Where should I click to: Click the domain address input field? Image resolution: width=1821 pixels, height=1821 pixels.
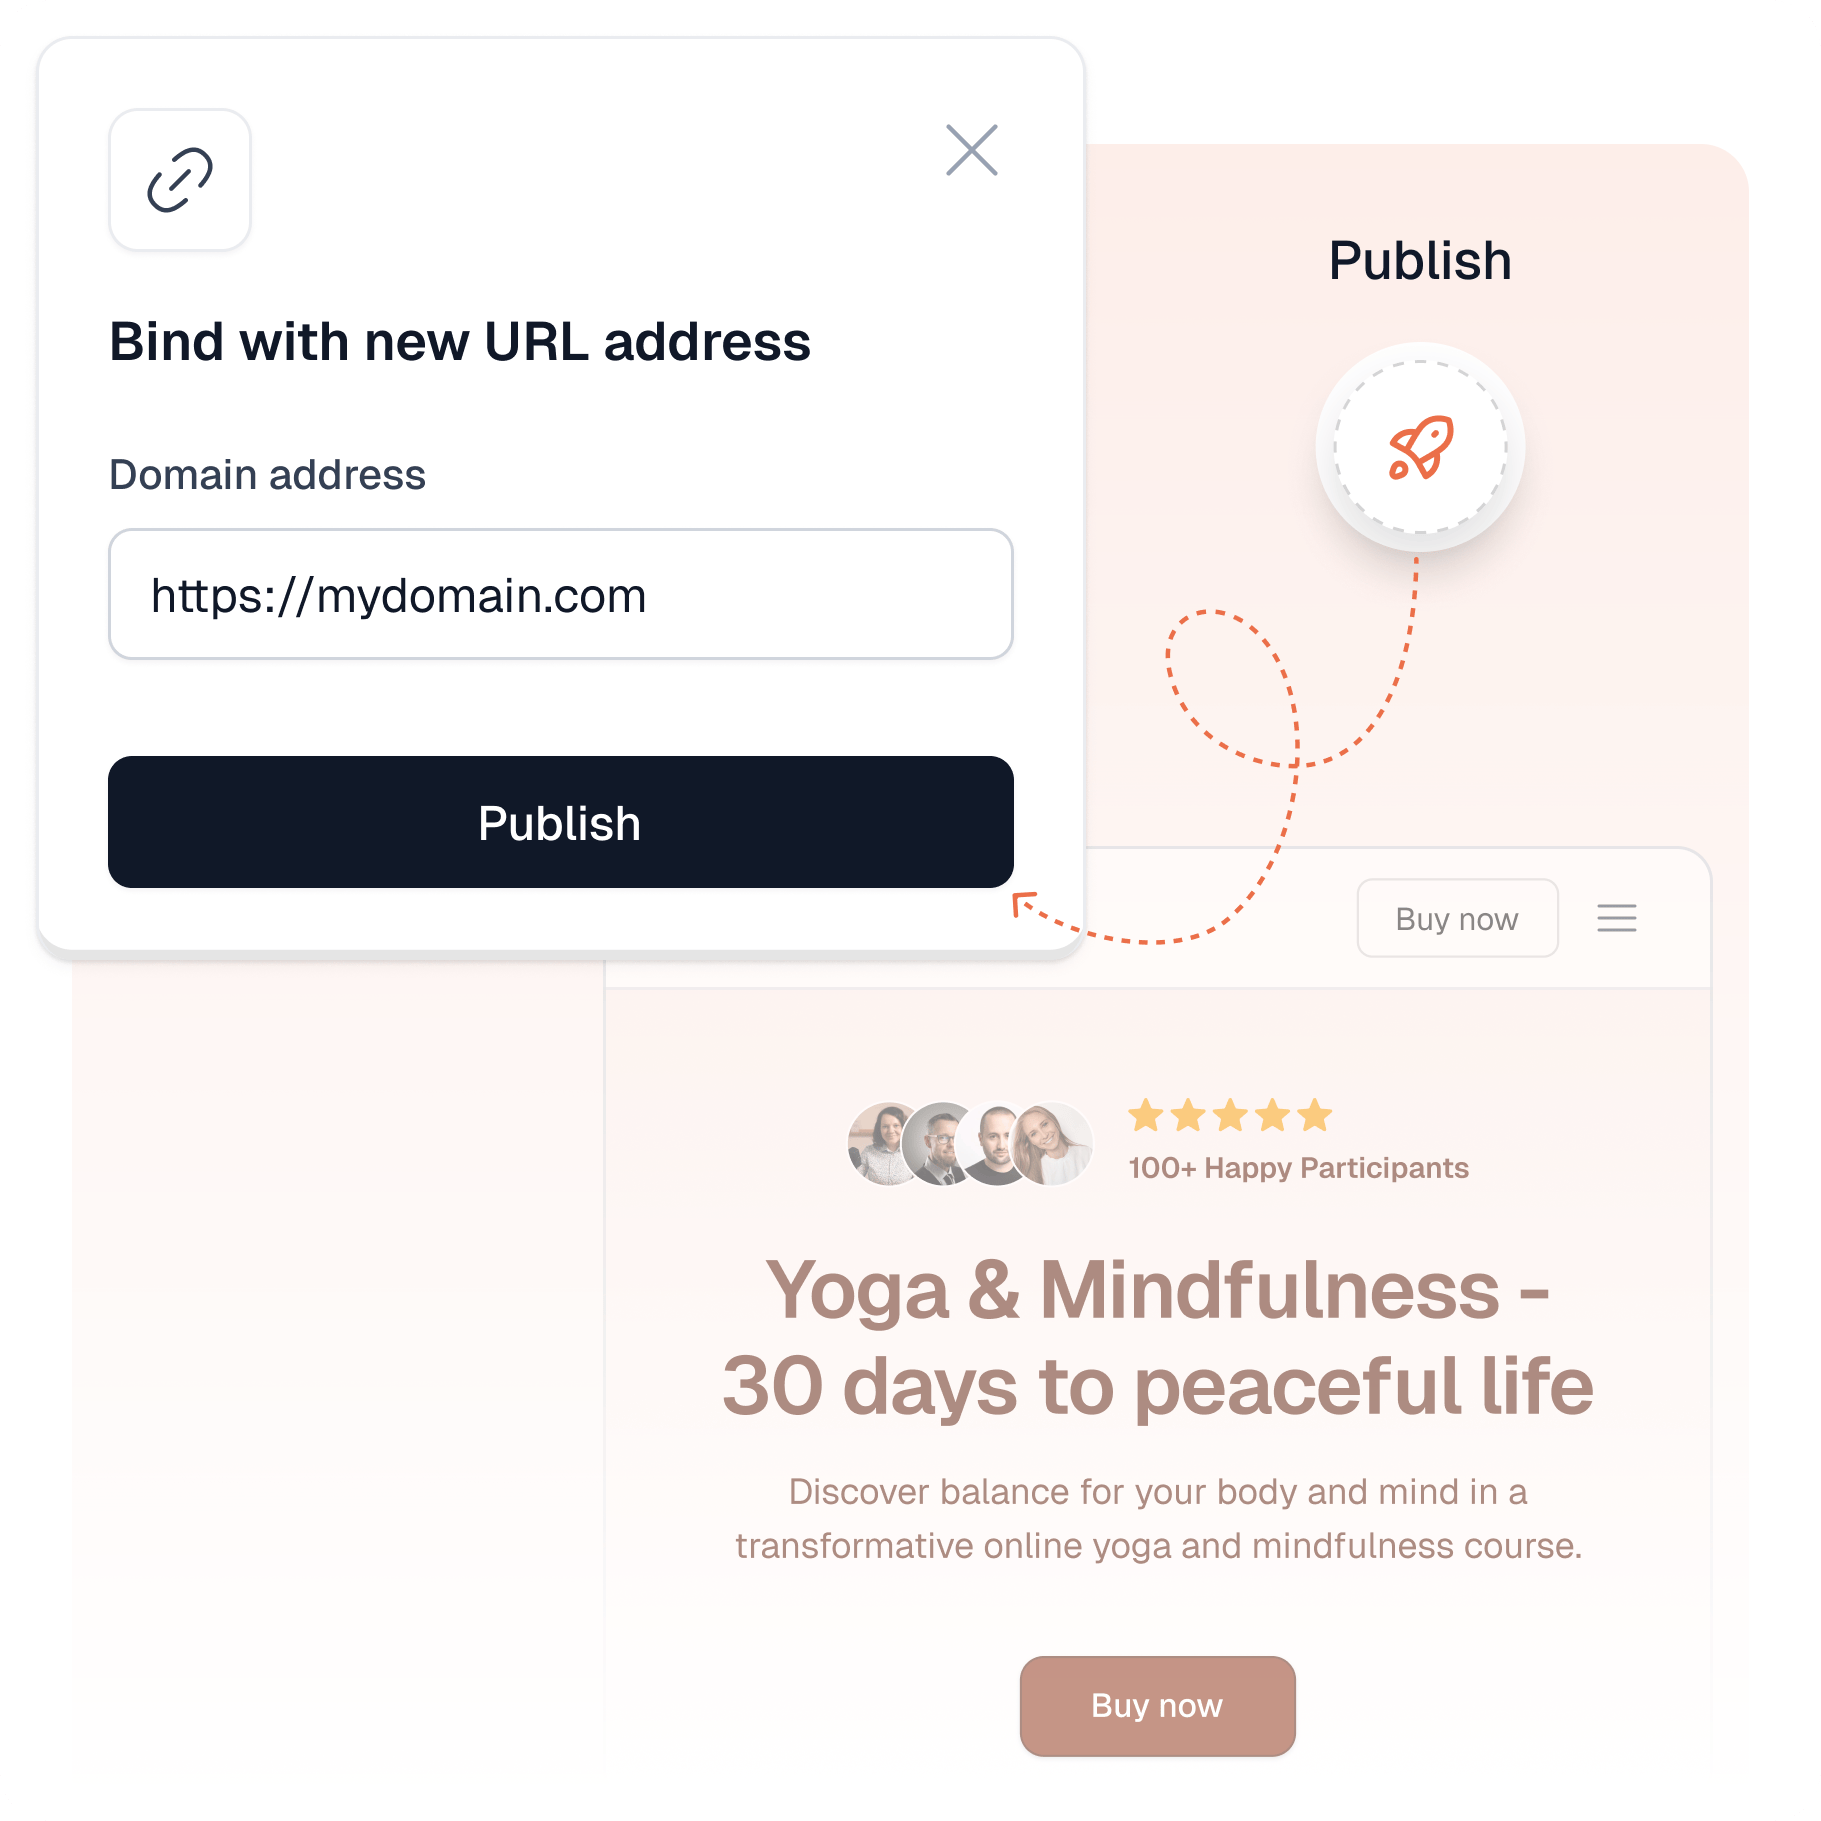[x=561, y=594]
